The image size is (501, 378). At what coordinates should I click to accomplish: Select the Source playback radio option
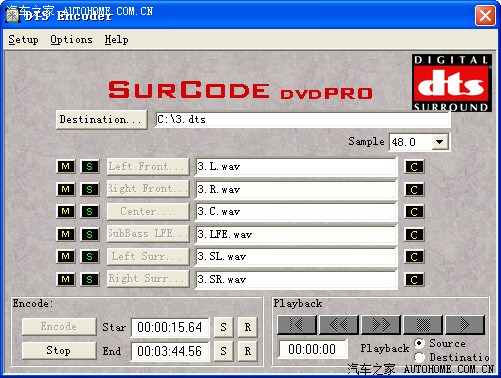(420, 343)
